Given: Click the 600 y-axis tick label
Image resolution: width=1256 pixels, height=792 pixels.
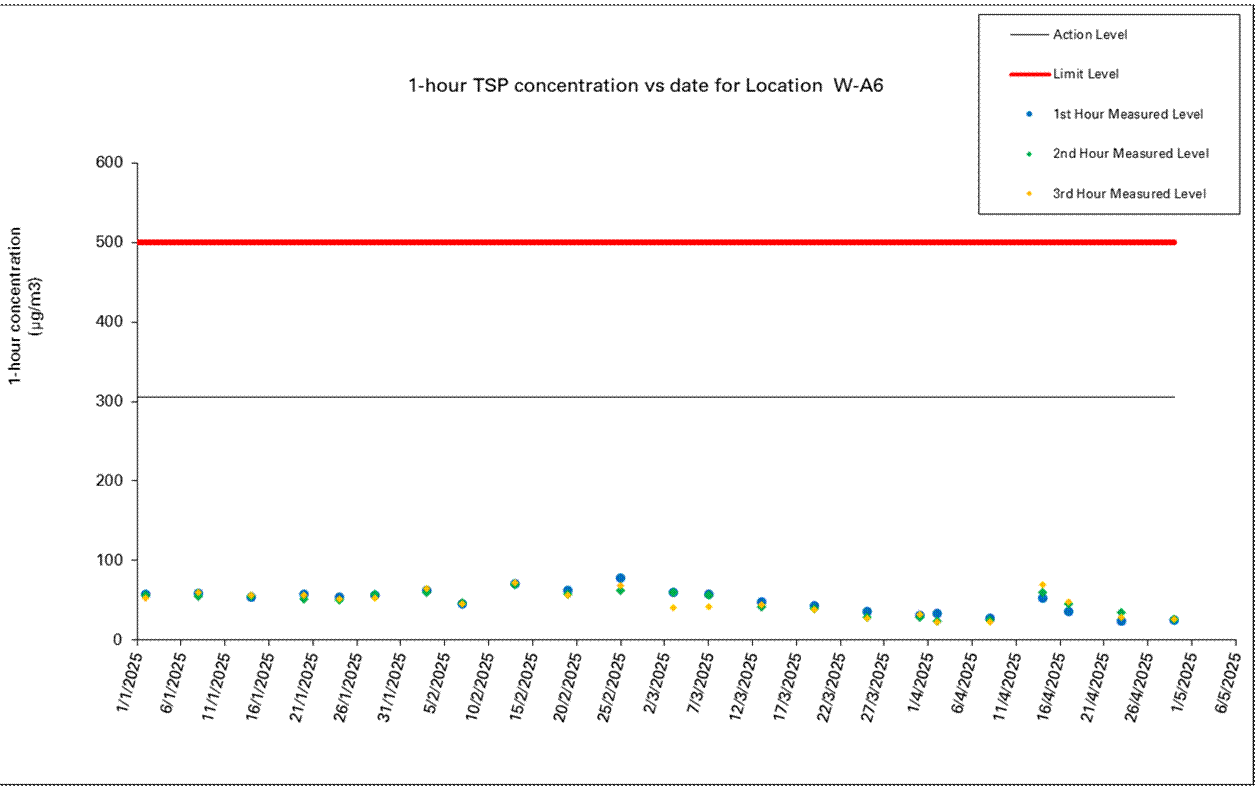Looking at the screenshot, I should [x=112, y=163].
